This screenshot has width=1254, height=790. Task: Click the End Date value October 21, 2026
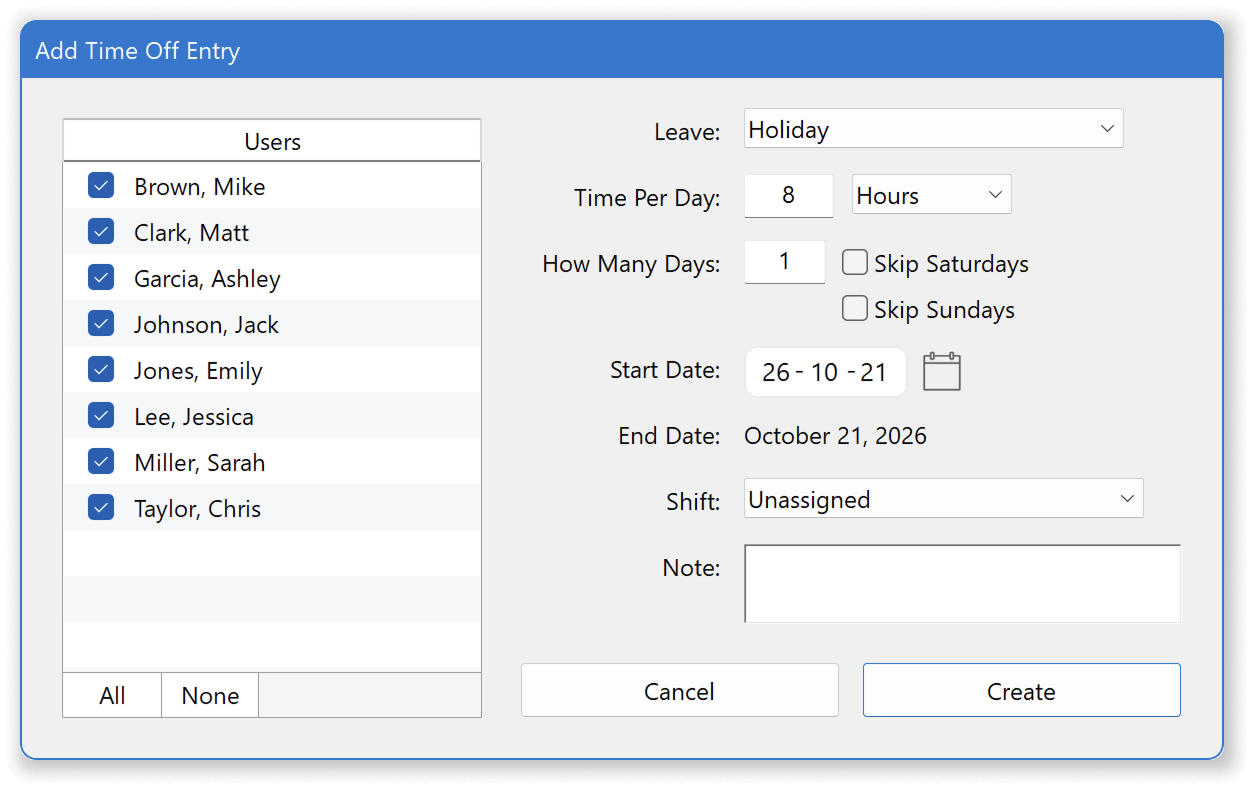pyautogui.click(x=835, y=436)
